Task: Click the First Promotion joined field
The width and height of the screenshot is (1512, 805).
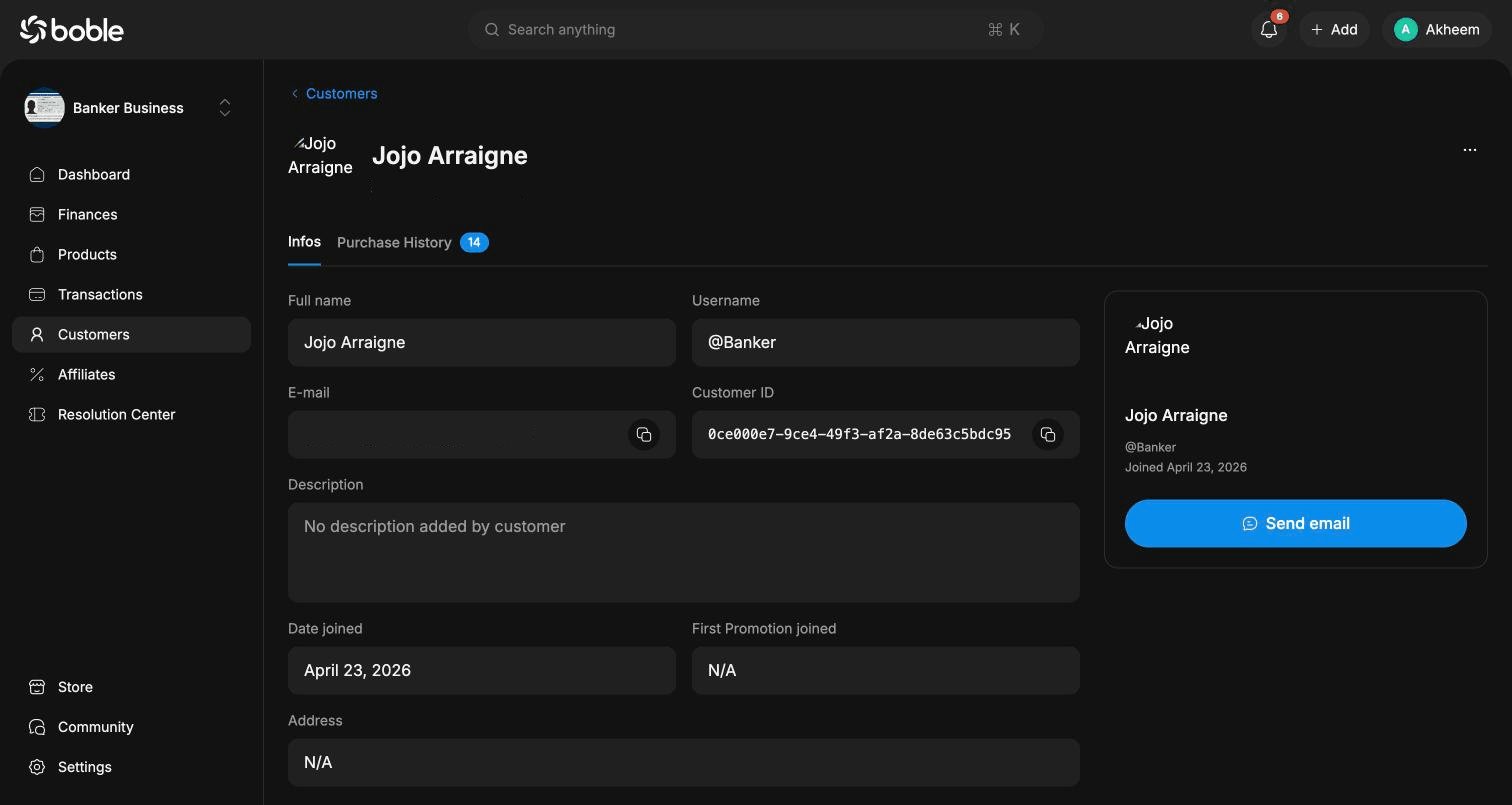Action: click(886, 671)
